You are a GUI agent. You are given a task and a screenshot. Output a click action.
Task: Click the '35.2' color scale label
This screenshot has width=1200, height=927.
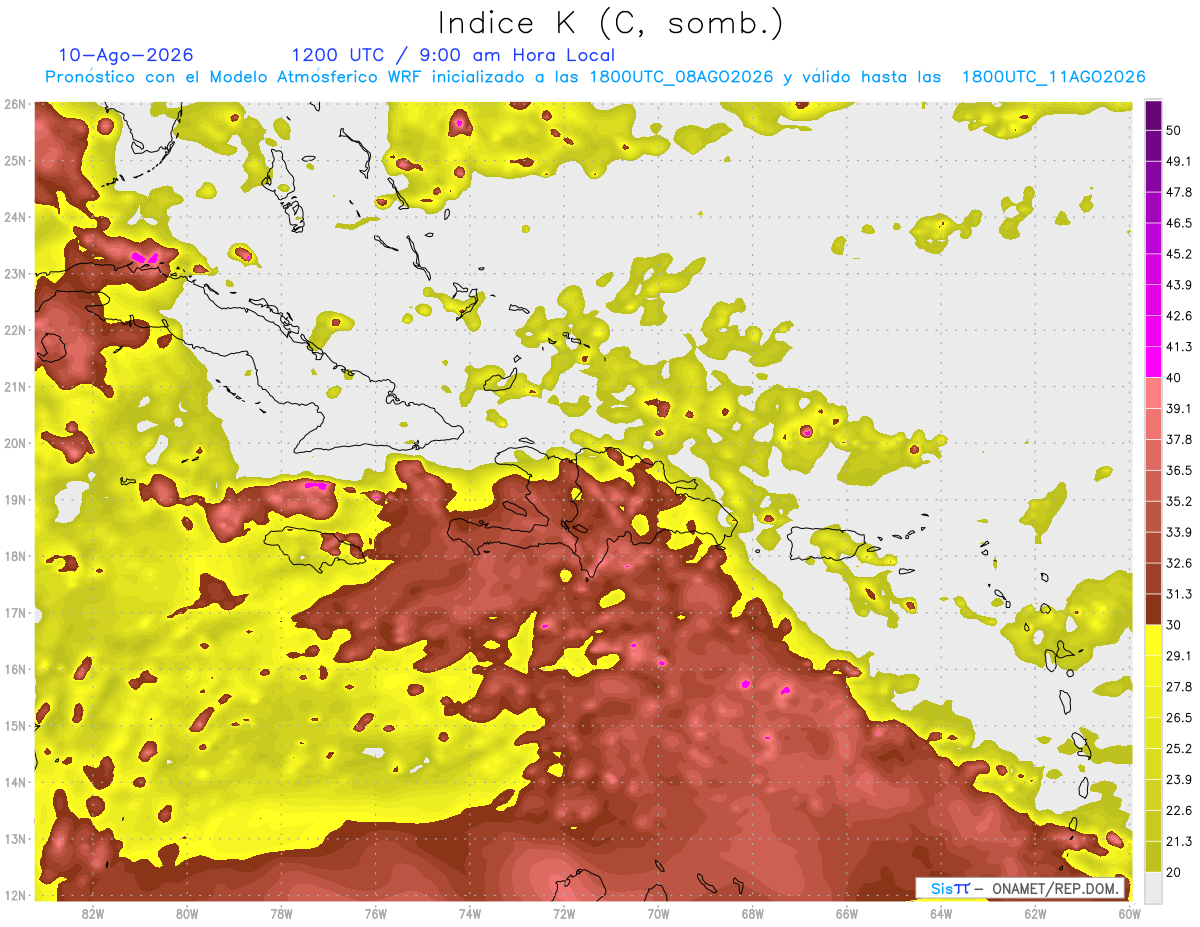click(1178, 501)
